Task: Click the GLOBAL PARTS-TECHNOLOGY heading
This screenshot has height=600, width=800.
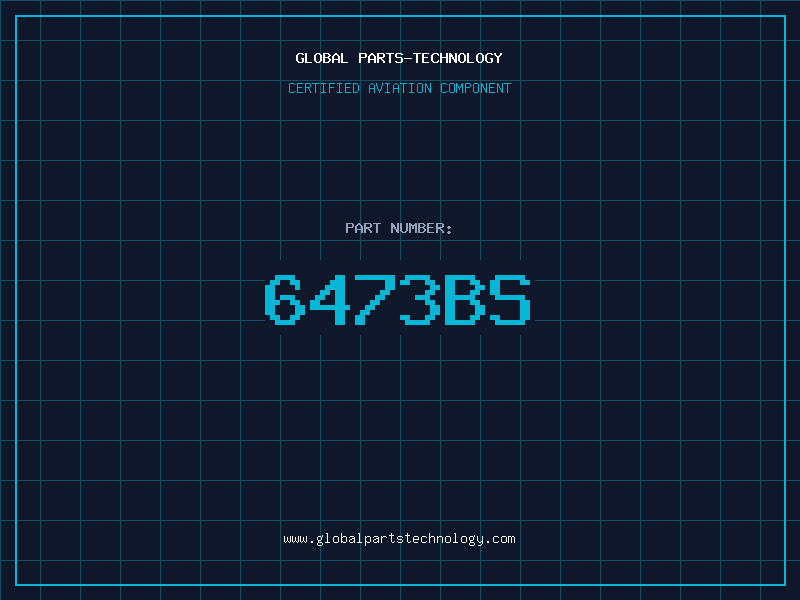Action: [399, 58]
